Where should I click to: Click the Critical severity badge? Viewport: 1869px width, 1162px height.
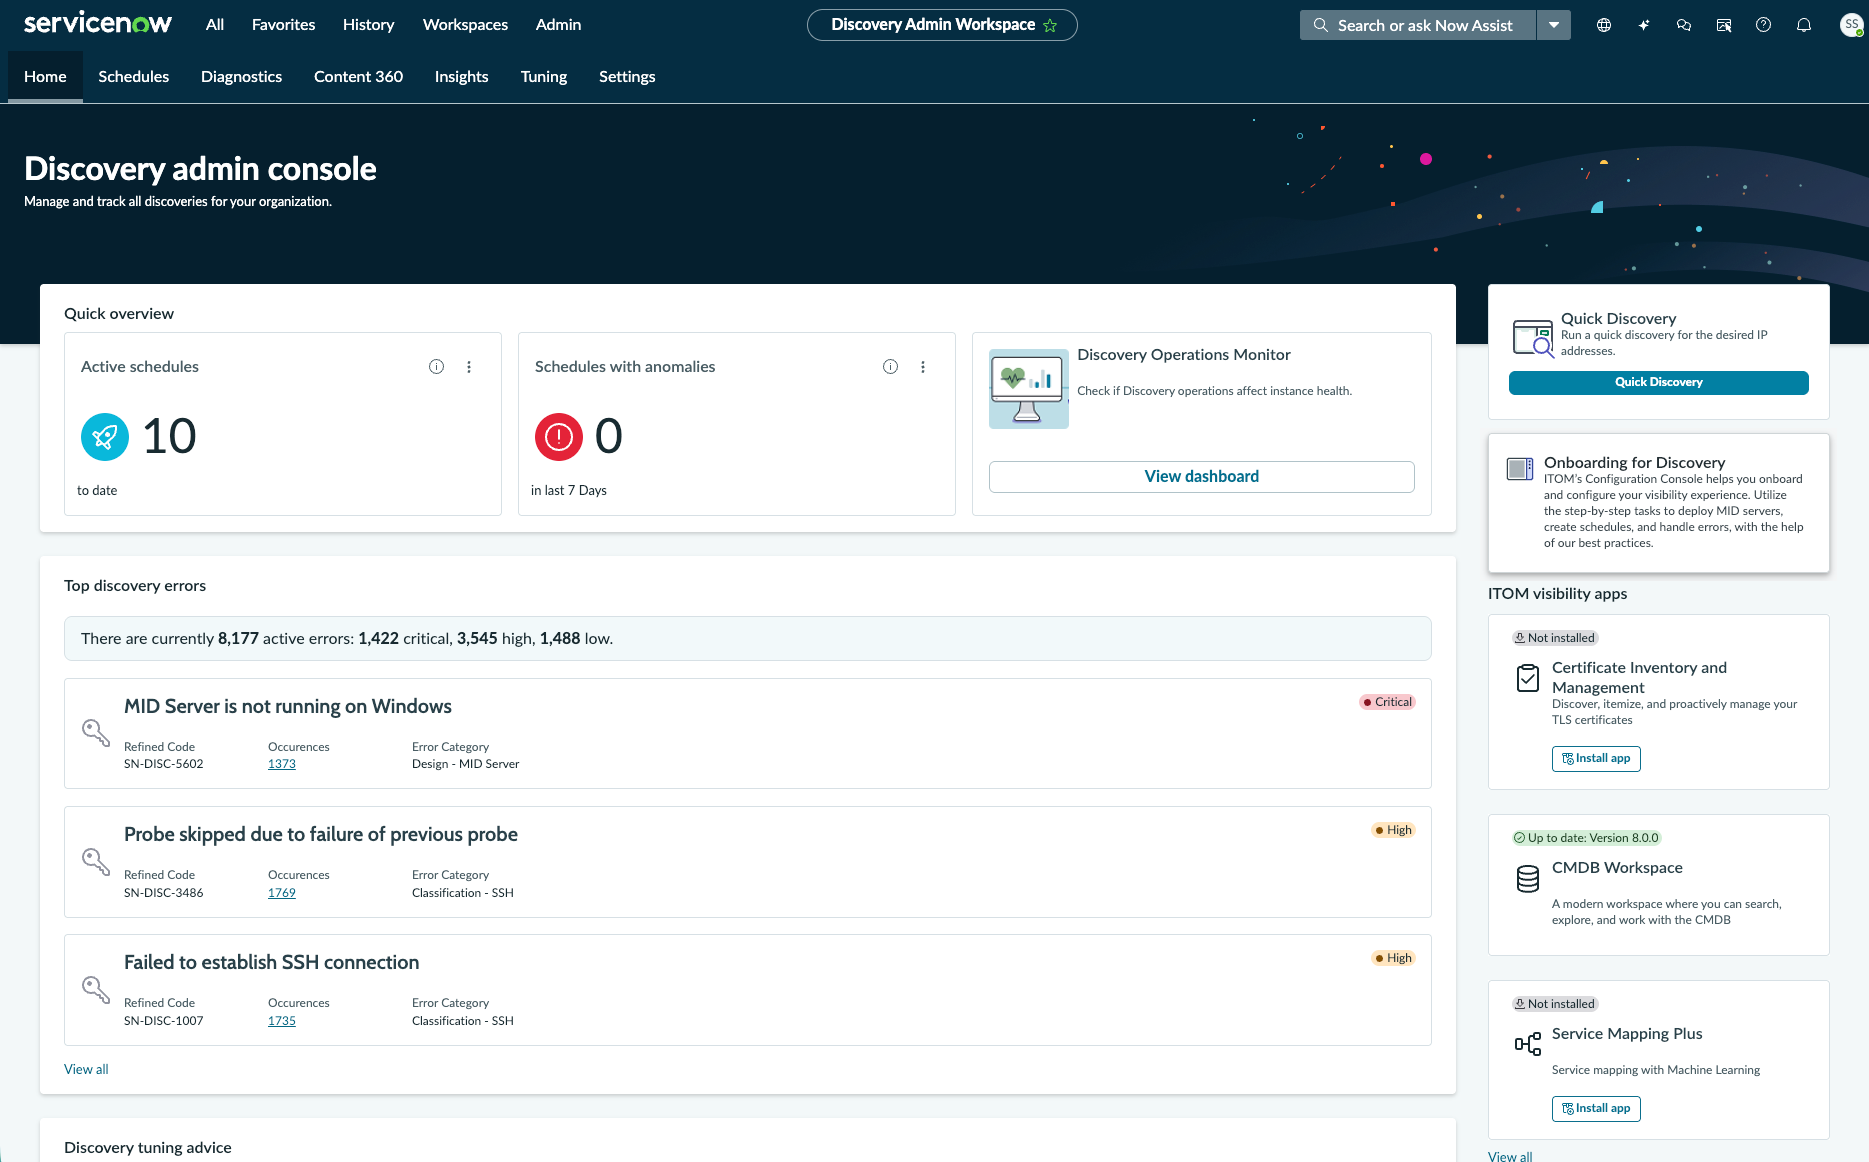pos(1387,702)
